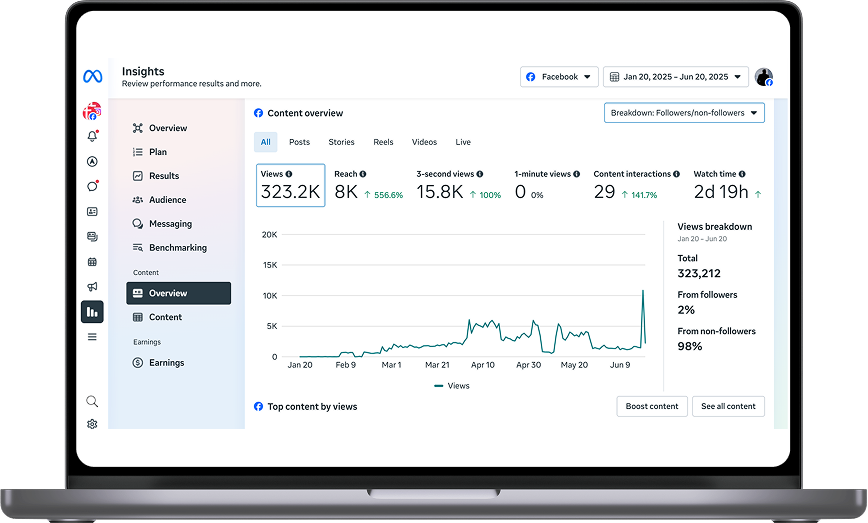Open the hamburger All tools menu
The width and height of the screenshot is (868, 523).
click(92, 337)
